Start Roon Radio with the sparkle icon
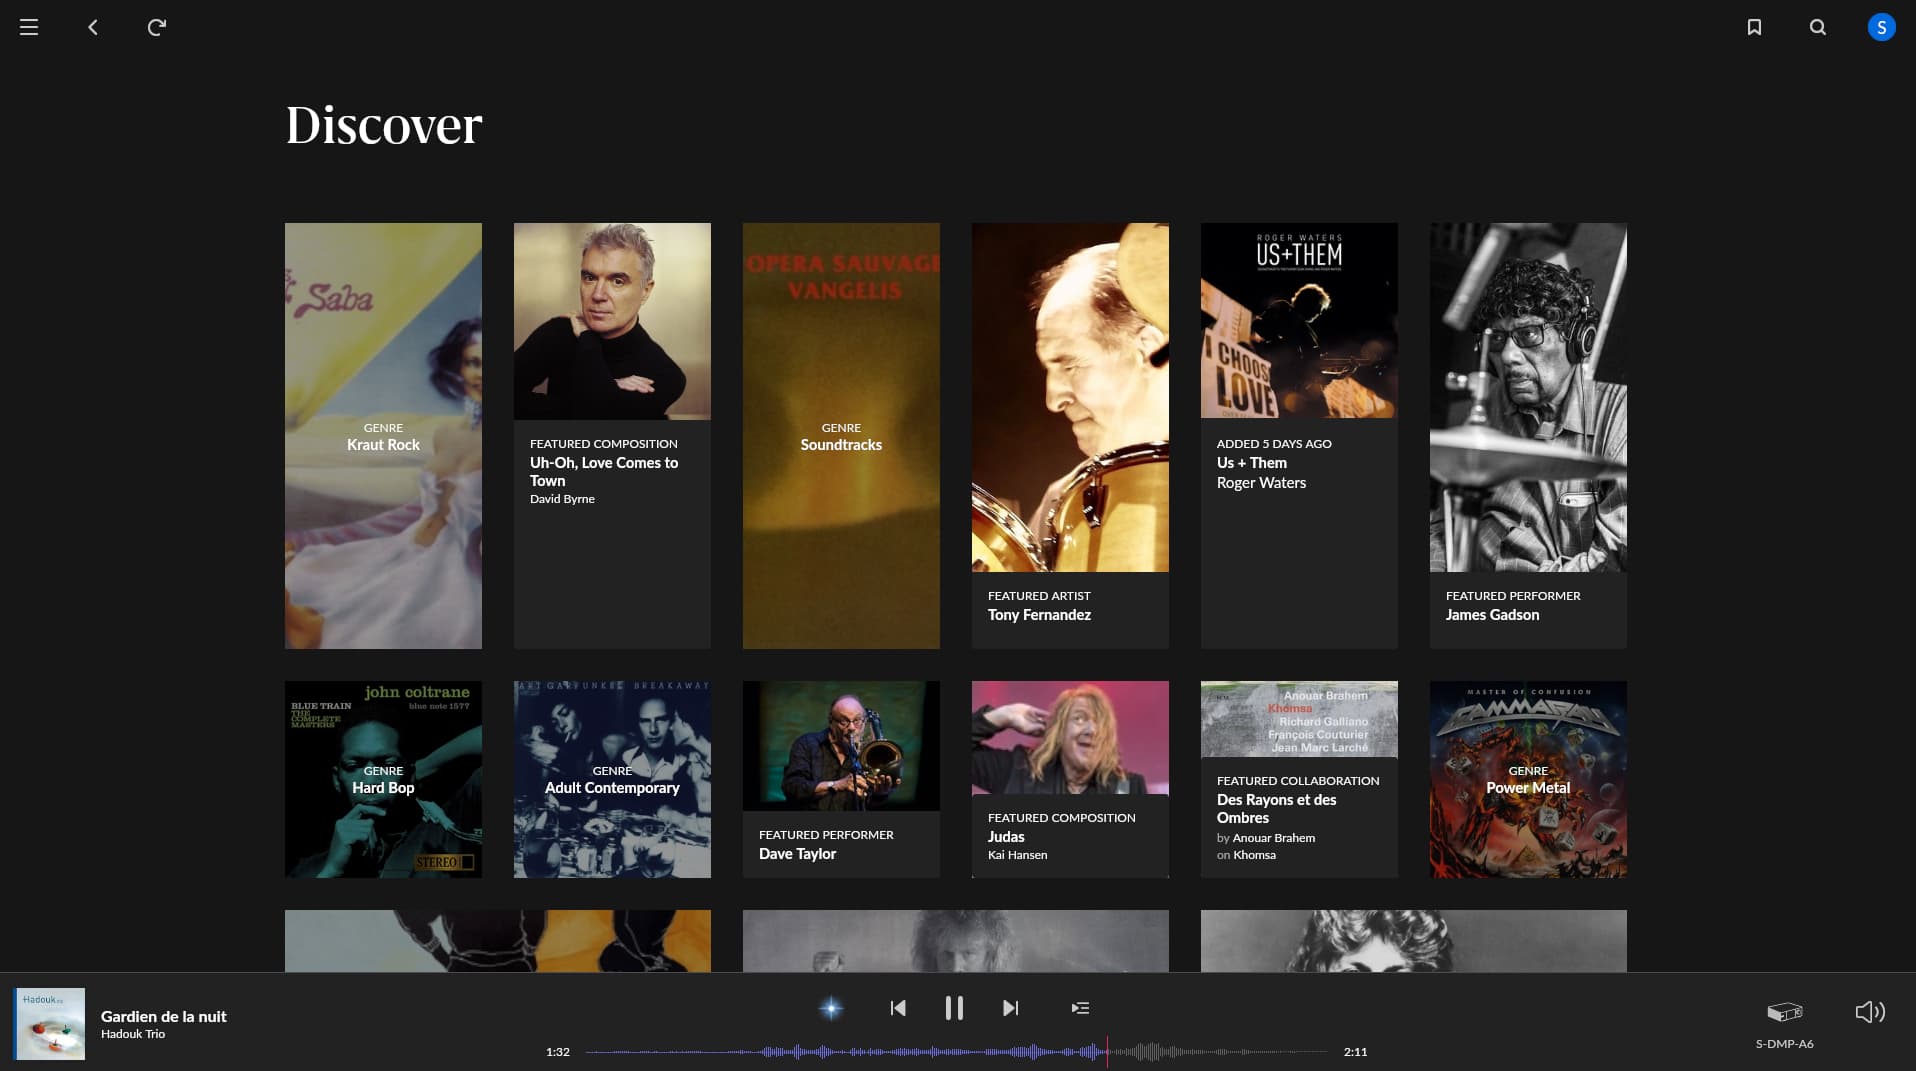The width and height of the screenshot is (1916, 1071). [831, 1008]
